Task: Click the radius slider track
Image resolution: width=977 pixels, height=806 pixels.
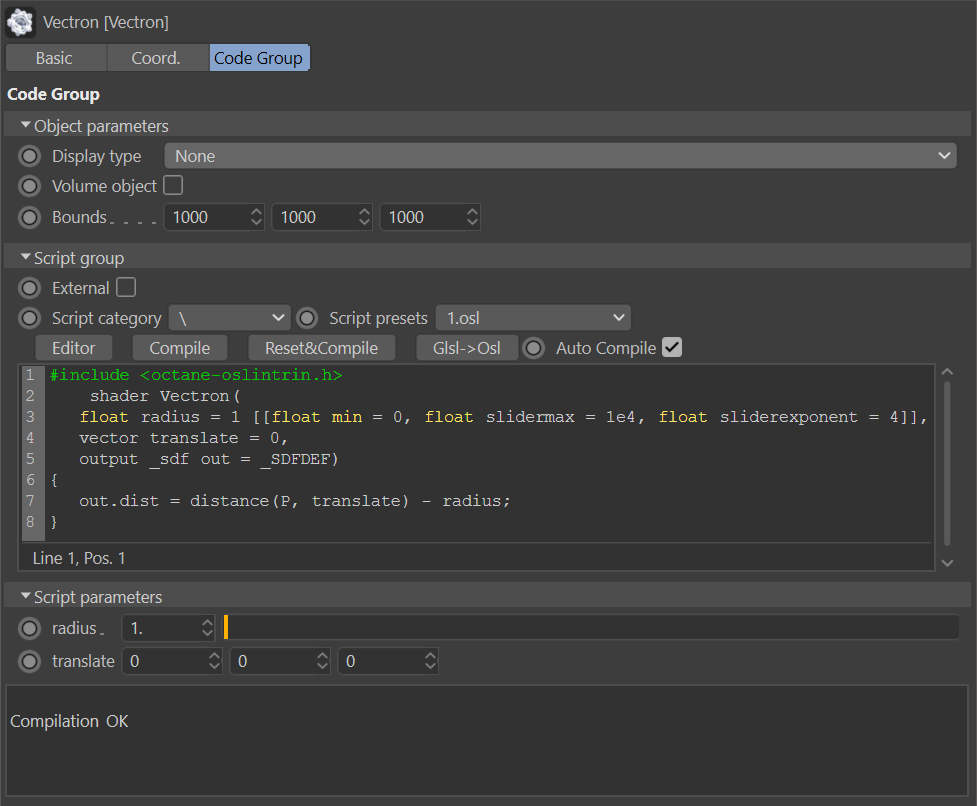Action: pos(591,627)
